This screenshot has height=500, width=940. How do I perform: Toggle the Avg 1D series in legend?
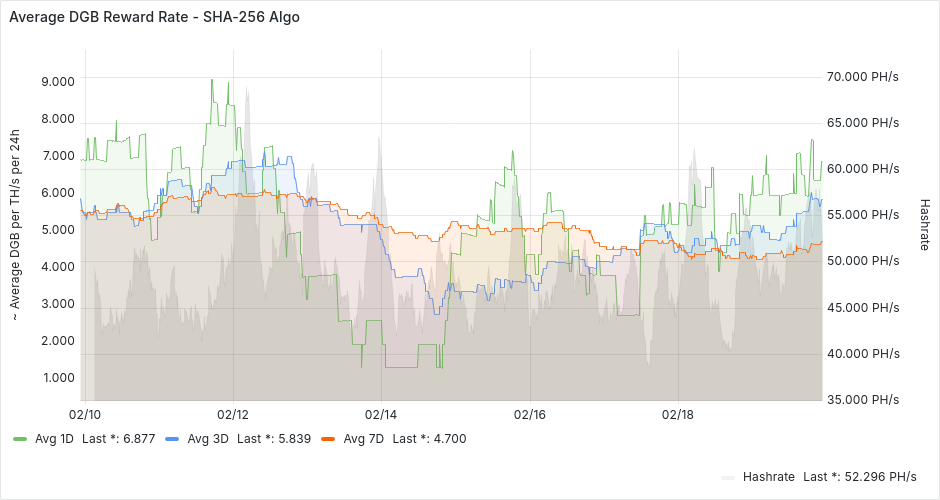pos(54,439)
